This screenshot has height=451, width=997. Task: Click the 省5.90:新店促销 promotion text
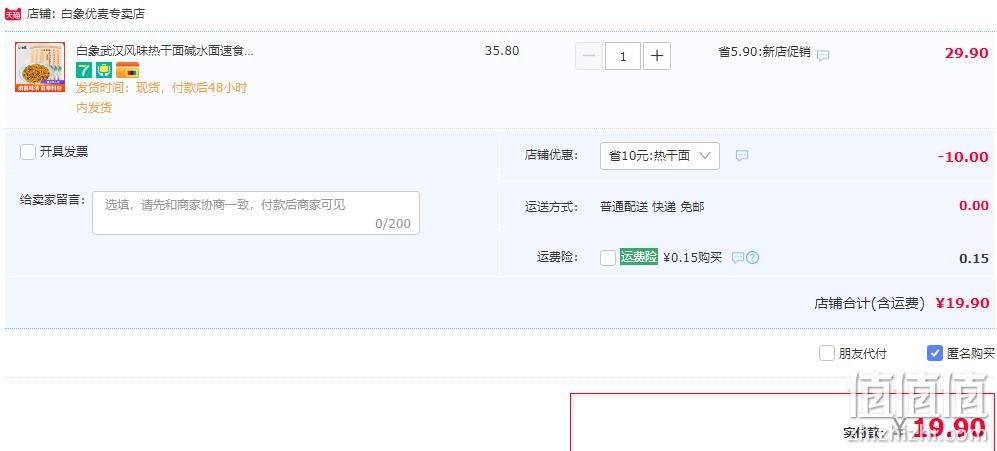click(x=764, y=53)
